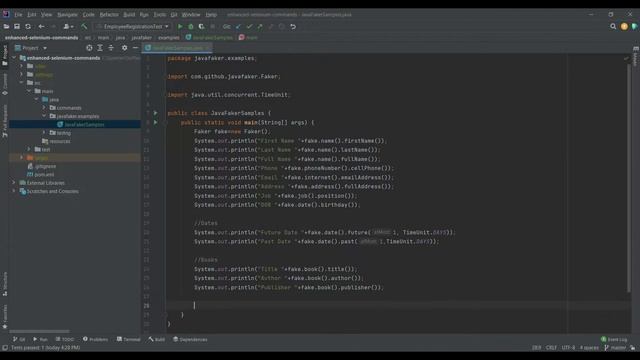Click the CRLF line separator status entry
Screen dimensions: 640x360
[x=551, y=348]
